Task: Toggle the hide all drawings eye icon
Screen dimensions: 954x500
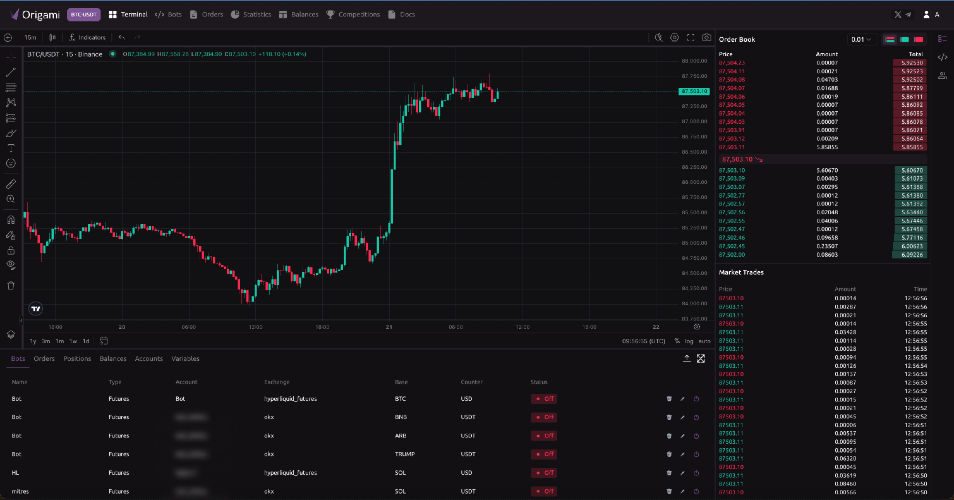Action: (11, 265)
